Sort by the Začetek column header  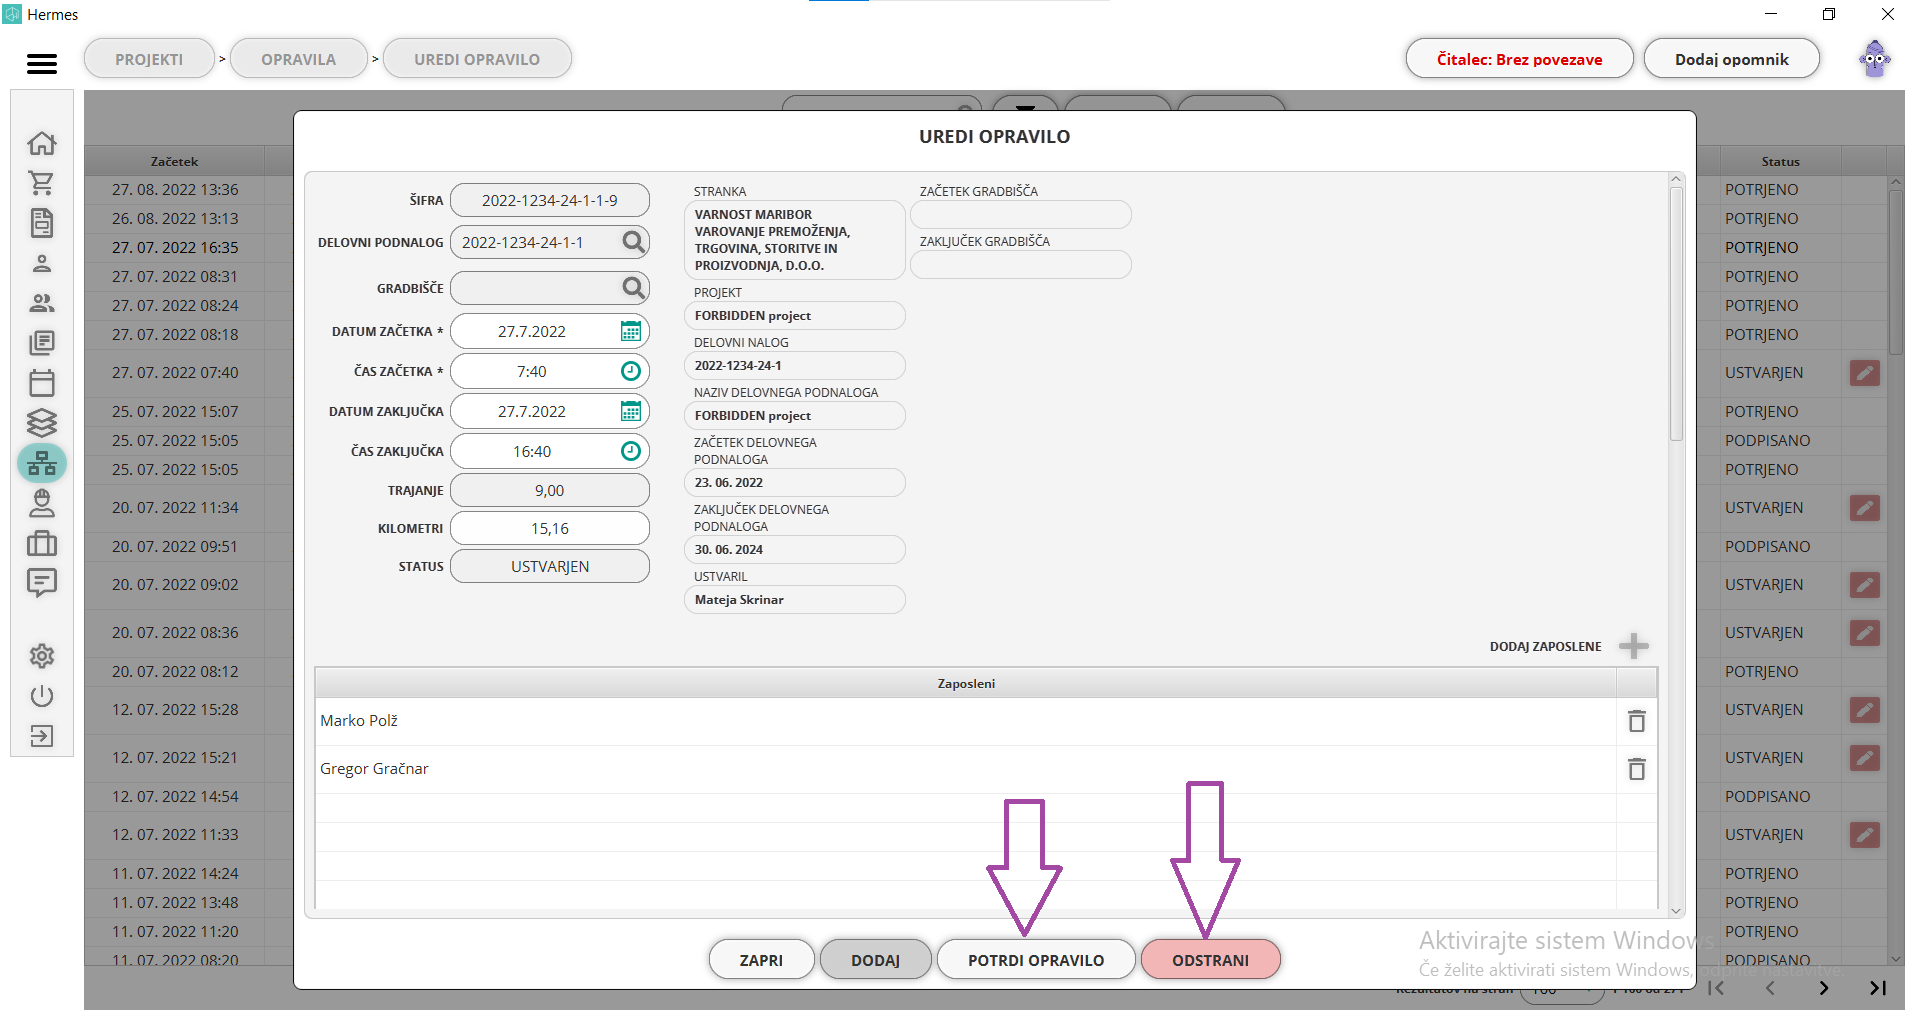(x=174, y=161)
